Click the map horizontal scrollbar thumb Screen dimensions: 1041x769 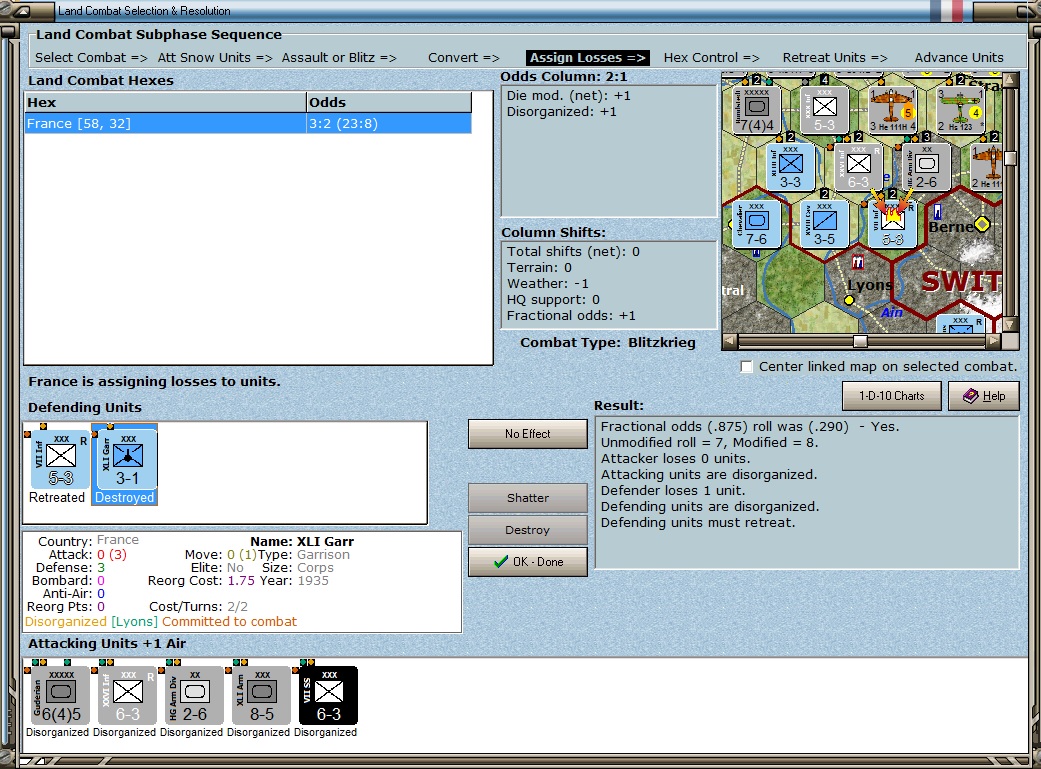coord(860,341)
